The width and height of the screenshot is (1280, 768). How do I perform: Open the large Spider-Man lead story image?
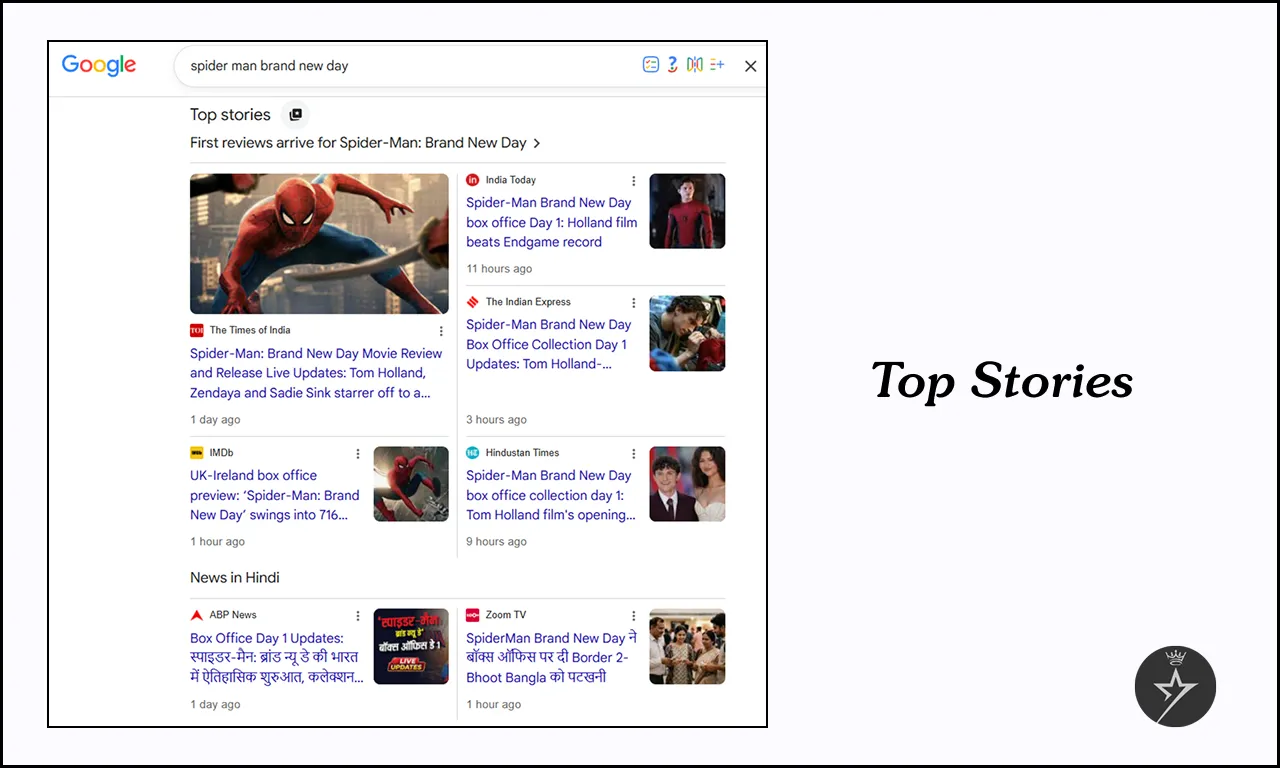320,244
